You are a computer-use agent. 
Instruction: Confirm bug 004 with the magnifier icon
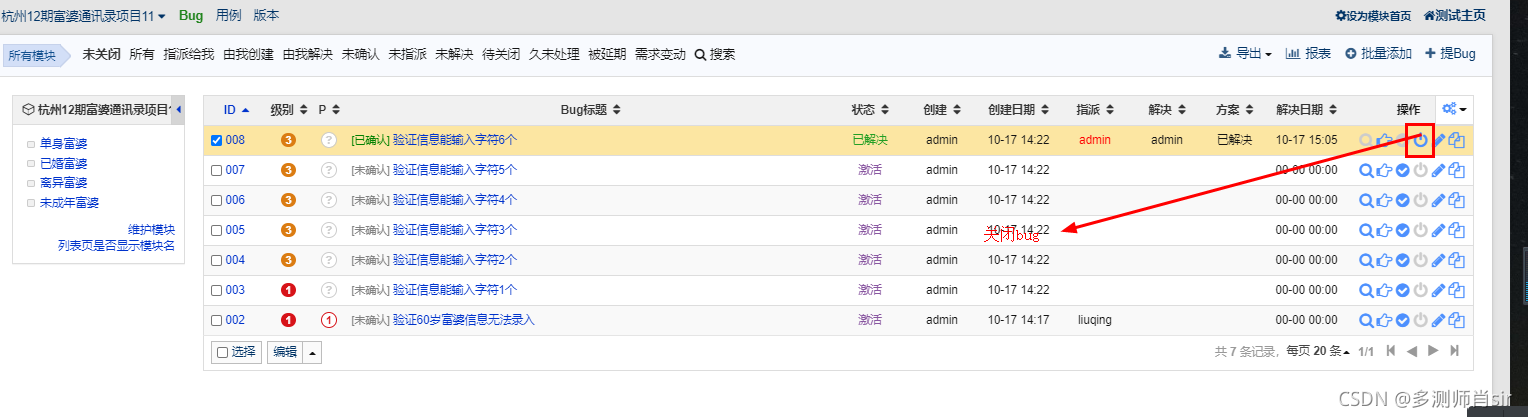click(x=1366, y=260)
